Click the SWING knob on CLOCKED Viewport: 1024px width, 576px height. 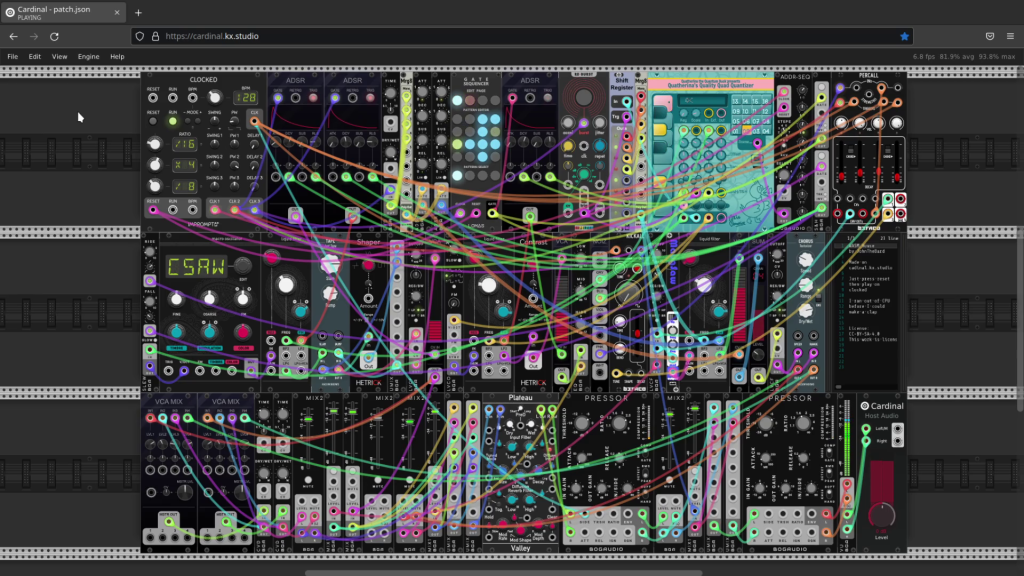click(x=214, y=121)
